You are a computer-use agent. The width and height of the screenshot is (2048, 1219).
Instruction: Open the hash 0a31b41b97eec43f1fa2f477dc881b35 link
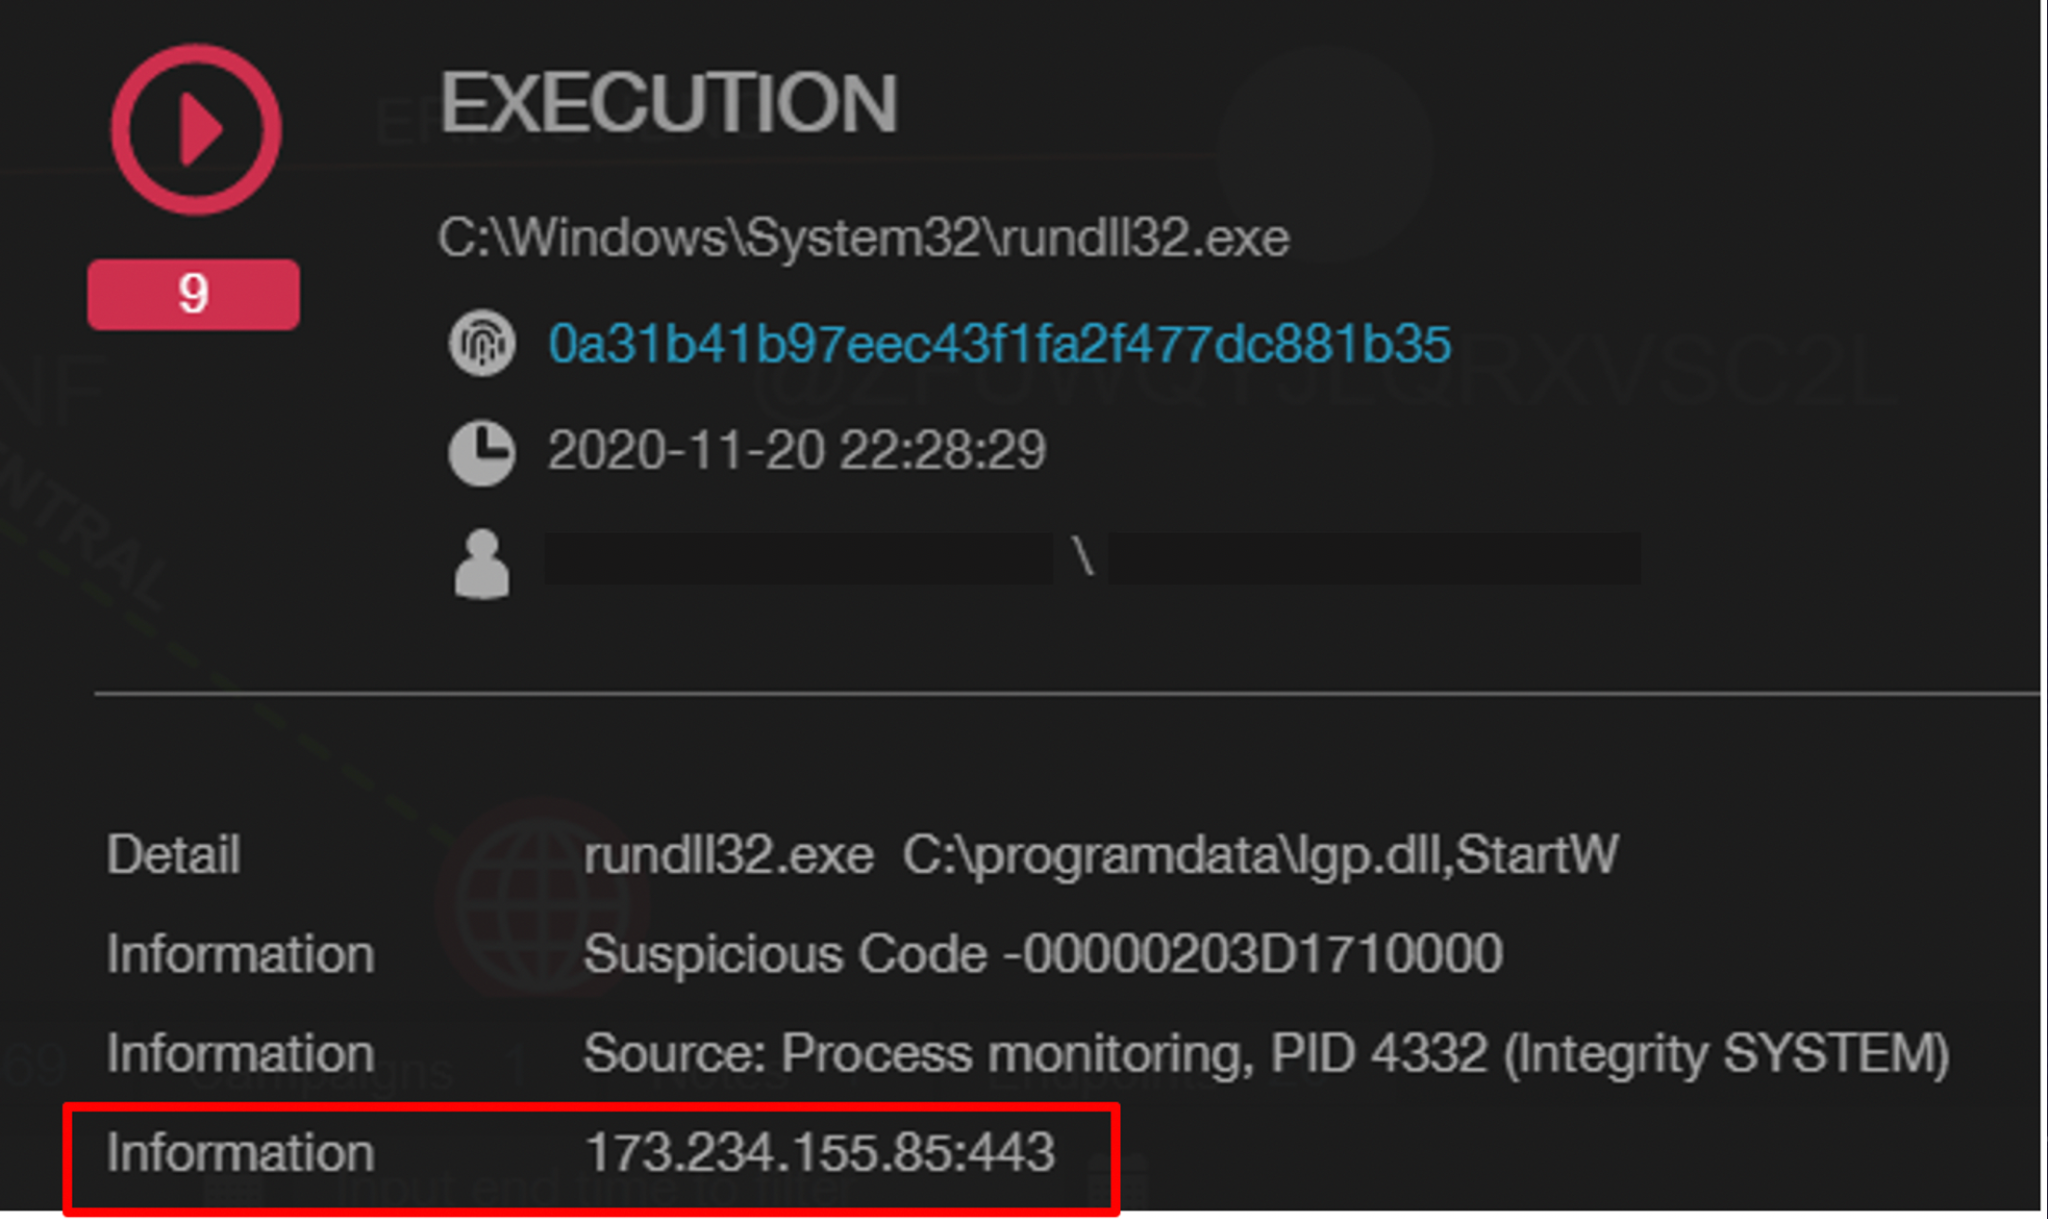[x=998, y=344]
